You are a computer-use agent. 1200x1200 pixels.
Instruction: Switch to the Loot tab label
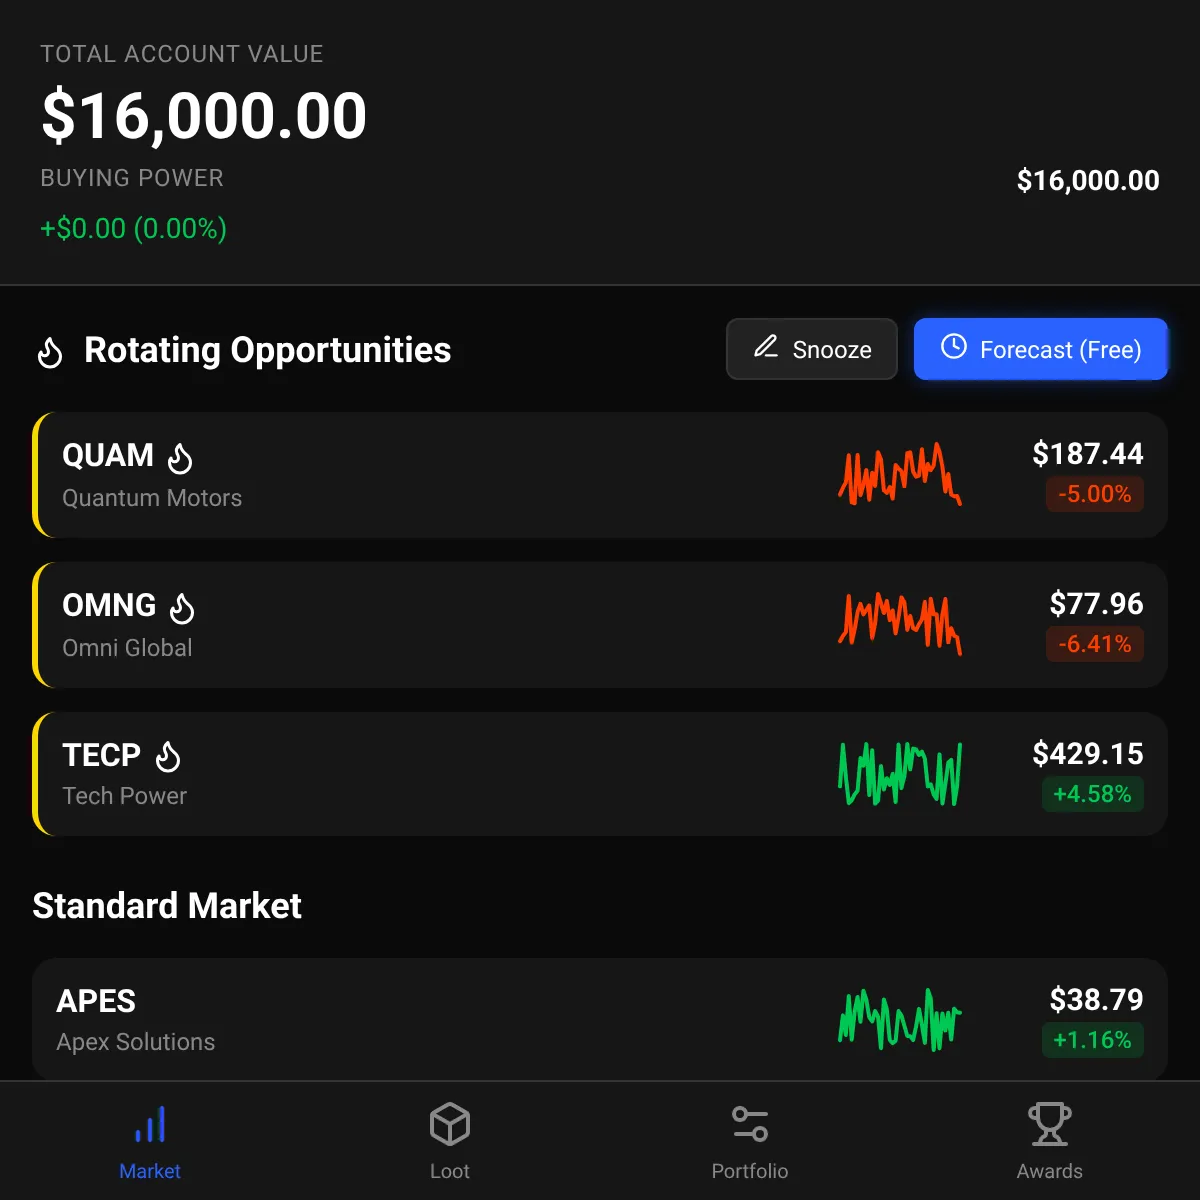pos(450,1171)
